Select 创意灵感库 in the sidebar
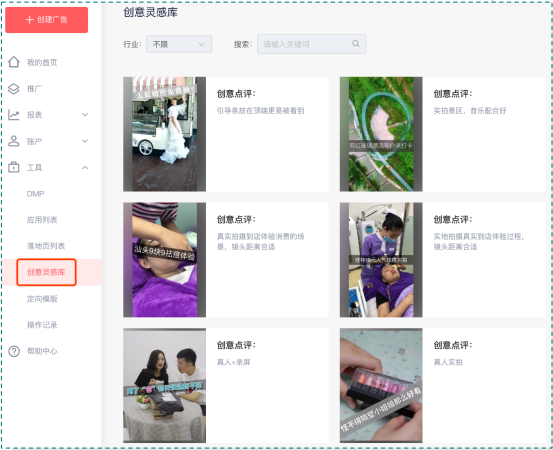The width and height of the screenshot is (553, 450). (x=46, y=272)
